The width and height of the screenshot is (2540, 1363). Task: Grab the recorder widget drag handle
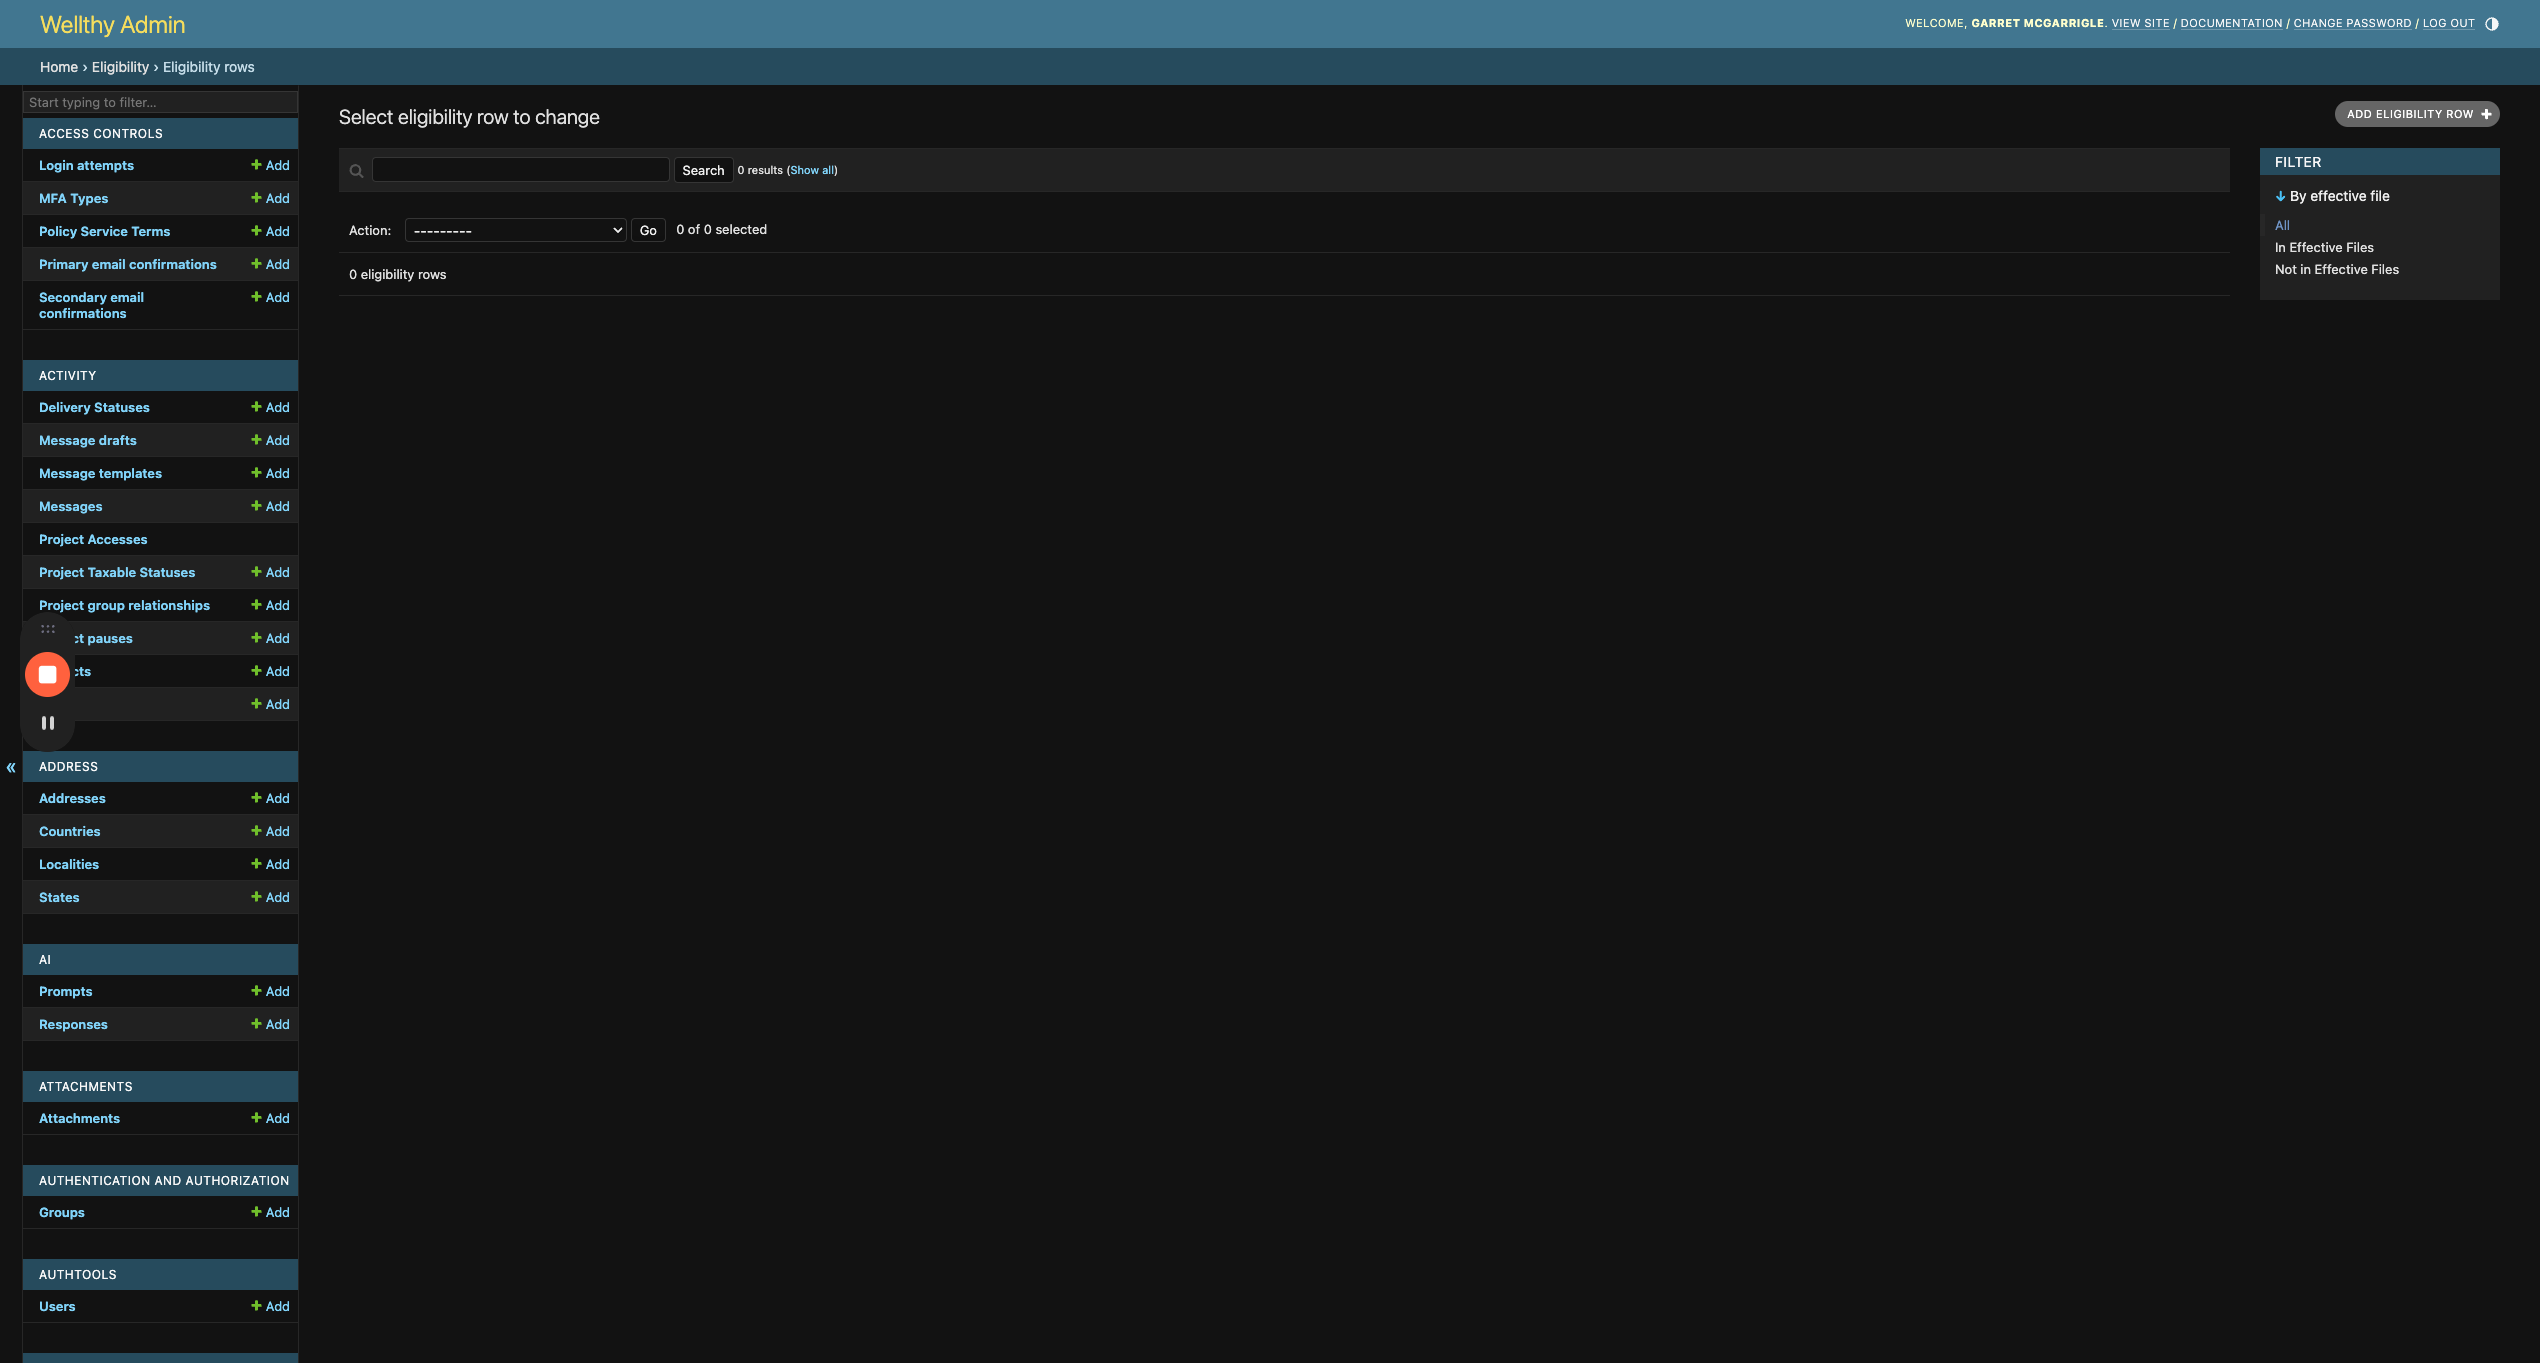click(x=47, y=629)
